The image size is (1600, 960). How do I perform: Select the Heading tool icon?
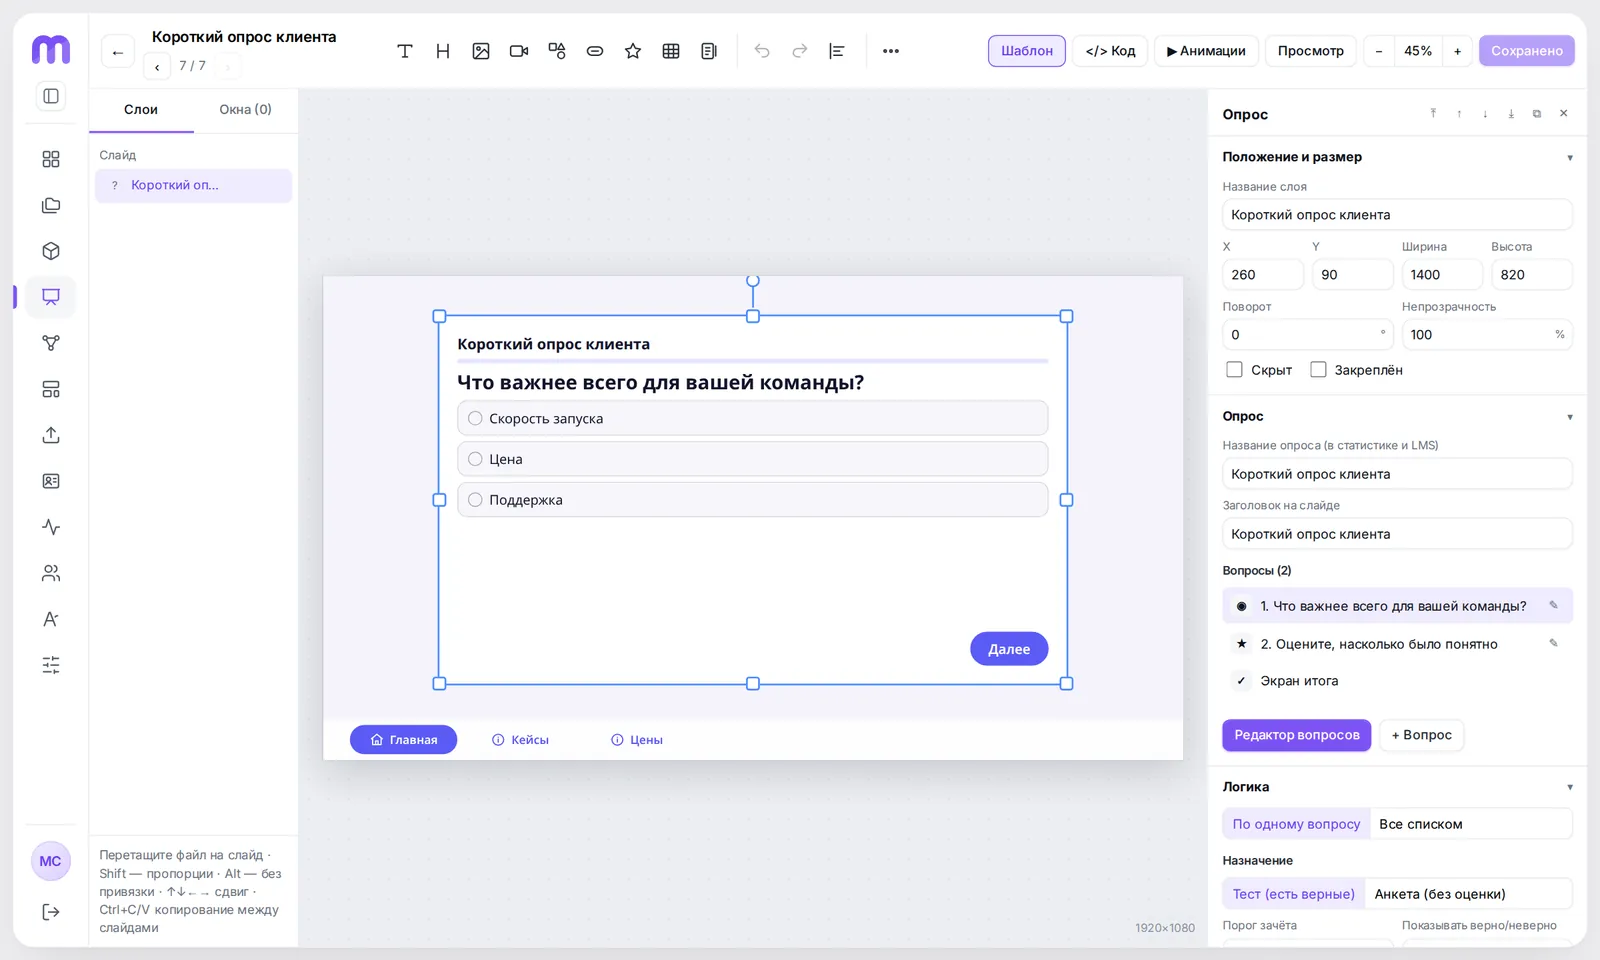[443, 51]
